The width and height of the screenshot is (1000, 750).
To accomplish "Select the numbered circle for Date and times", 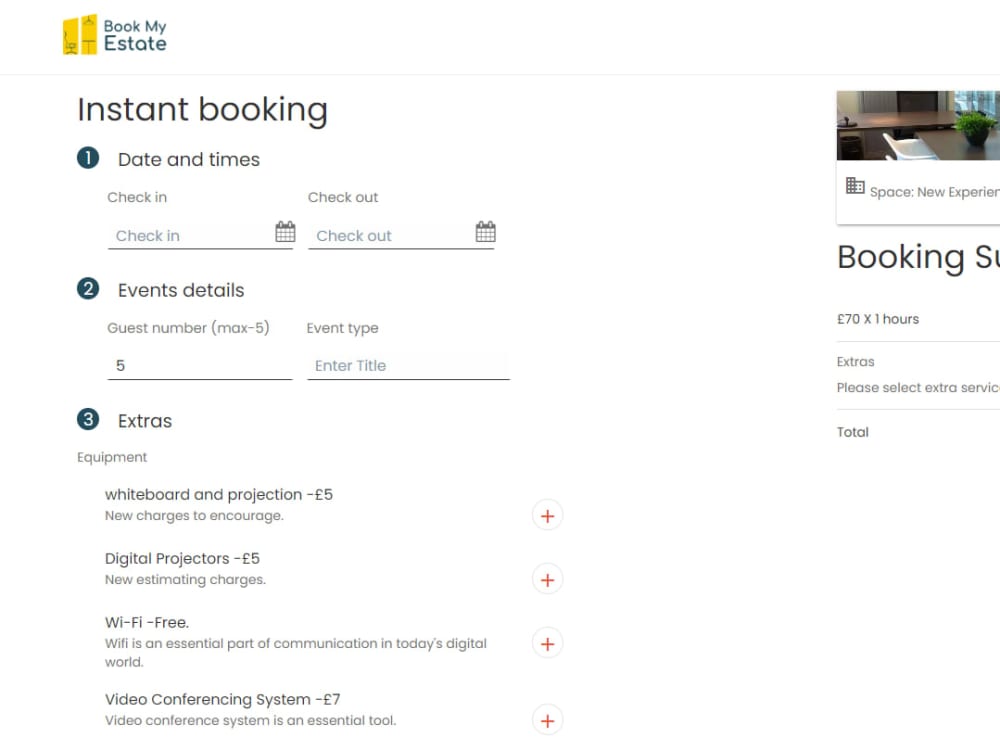I will coord(87,157).
